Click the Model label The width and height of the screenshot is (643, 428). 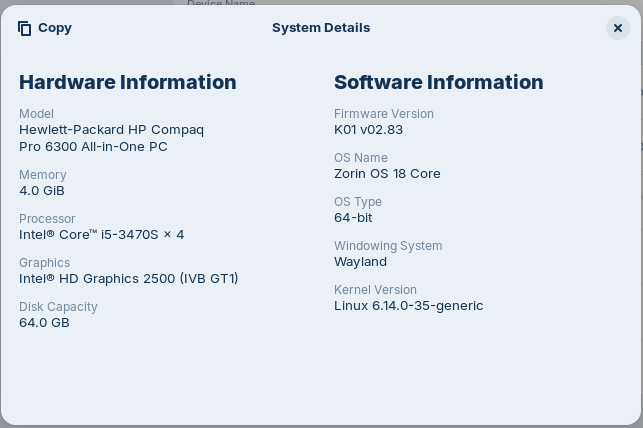[36, 114]
